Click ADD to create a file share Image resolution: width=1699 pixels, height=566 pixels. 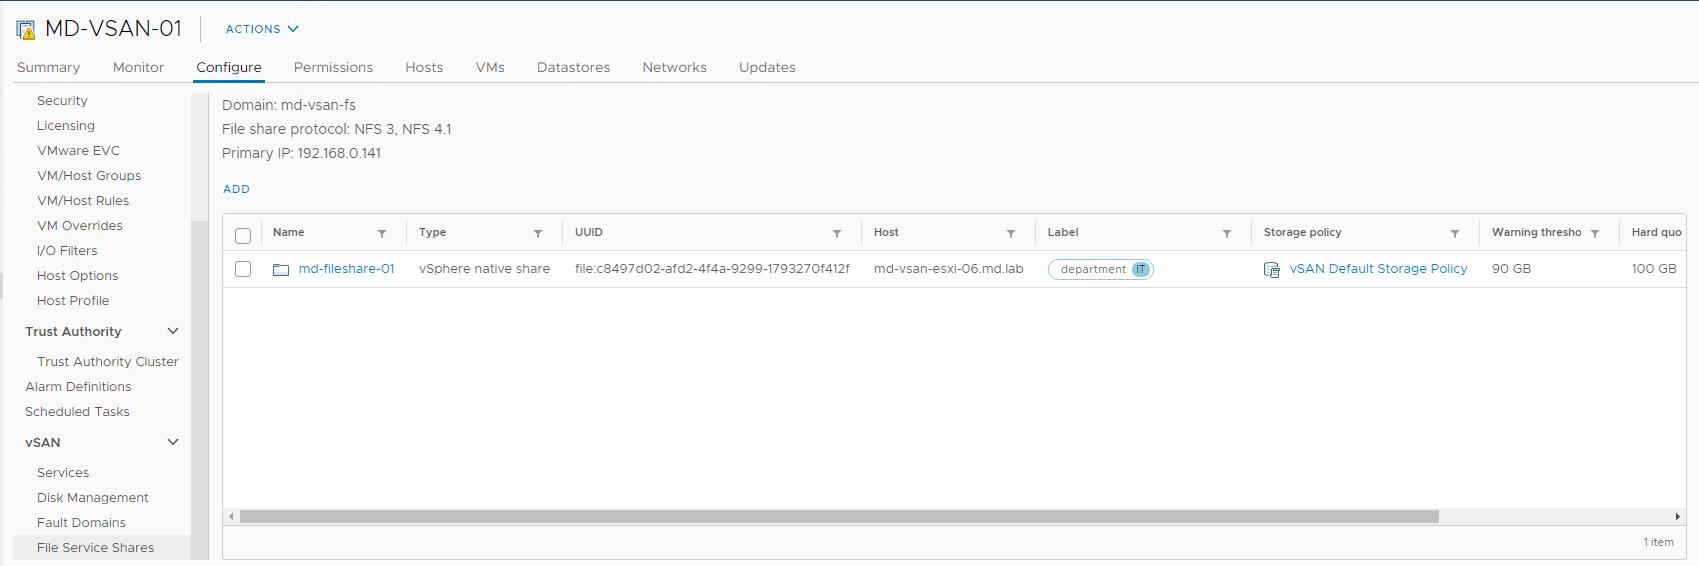(236, 189)
